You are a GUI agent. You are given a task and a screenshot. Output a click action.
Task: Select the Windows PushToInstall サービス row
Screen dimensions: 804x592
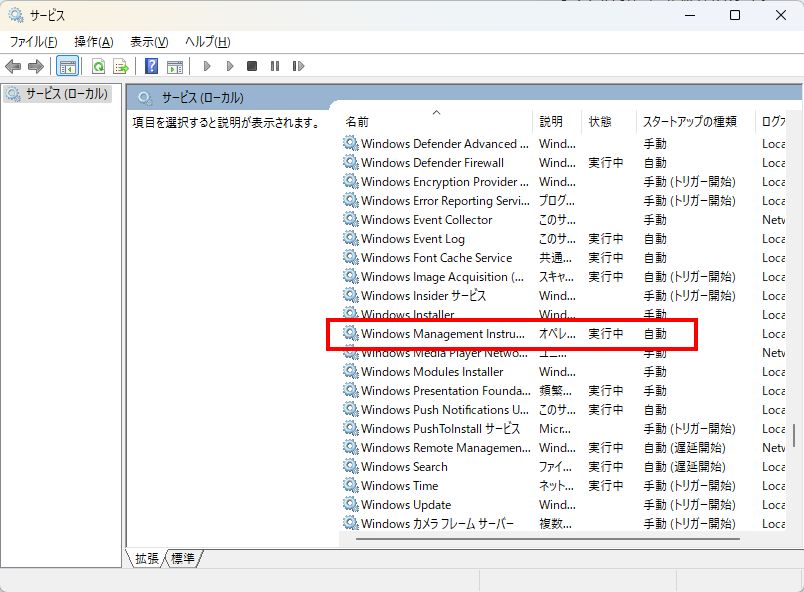[563, 428]
